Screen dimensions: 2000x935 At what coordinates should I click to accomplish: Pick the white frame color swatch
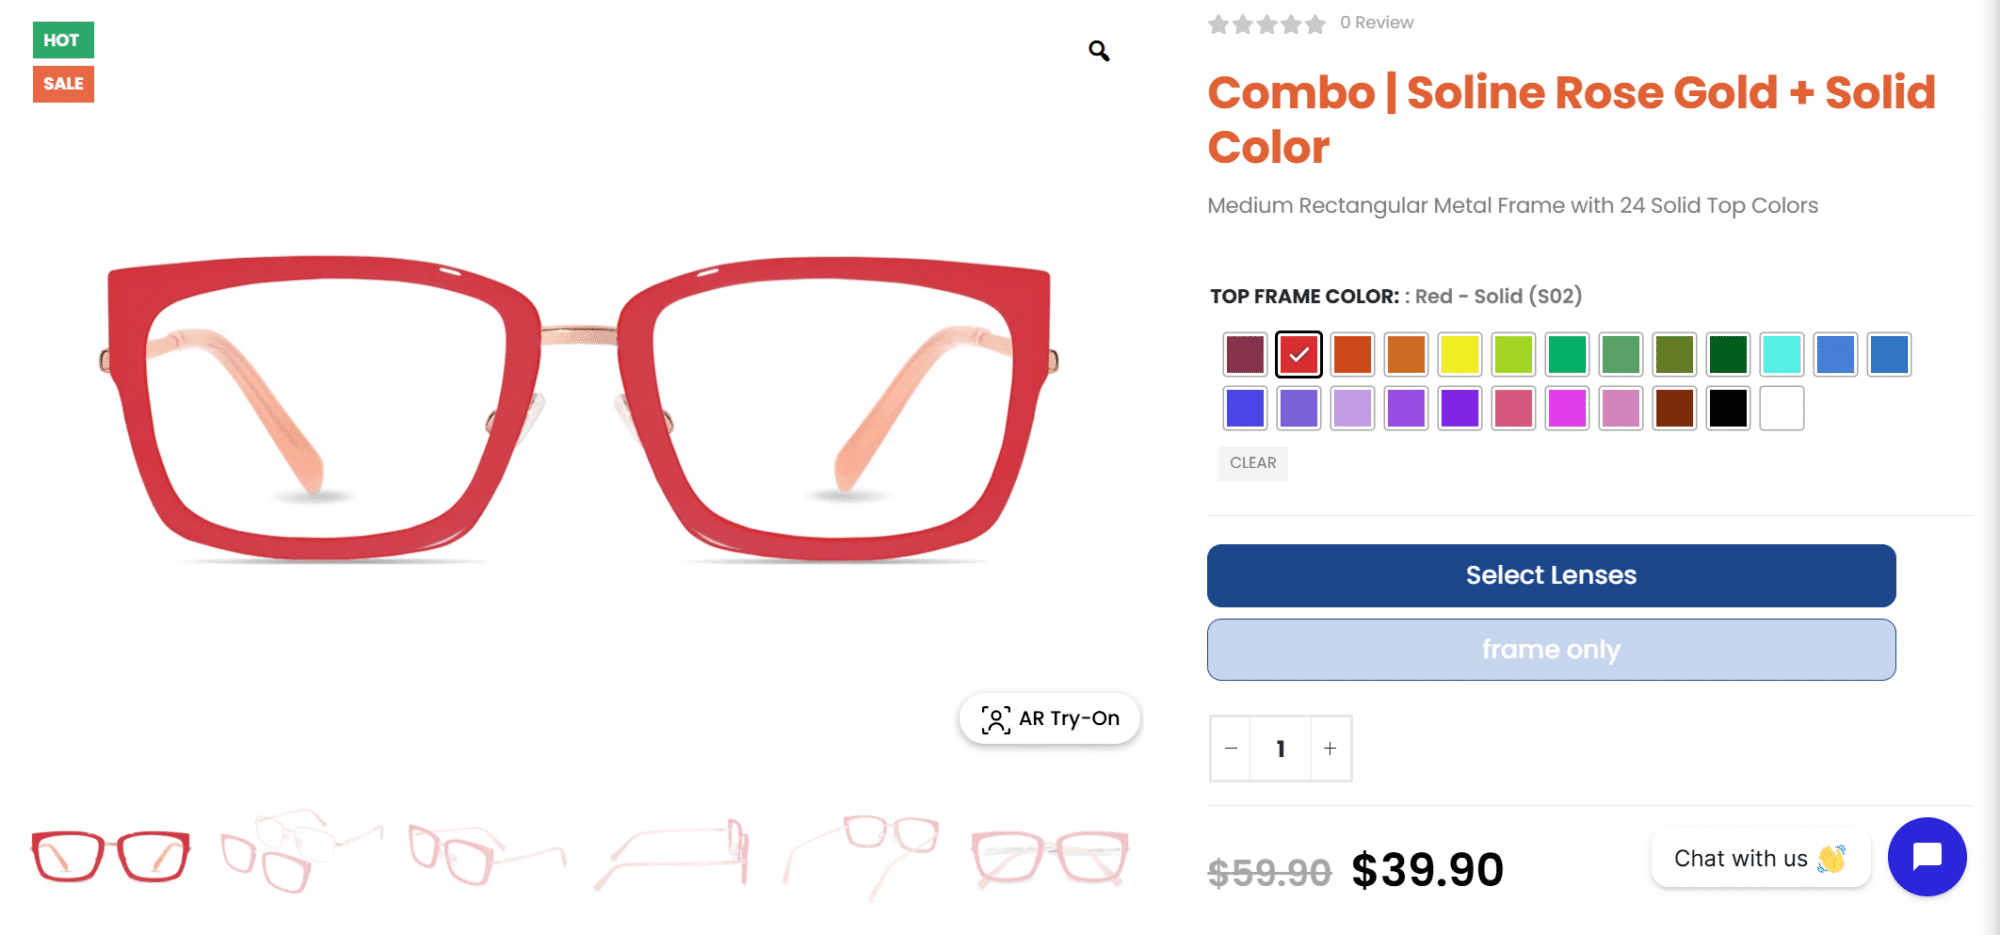coord(1782,408)
